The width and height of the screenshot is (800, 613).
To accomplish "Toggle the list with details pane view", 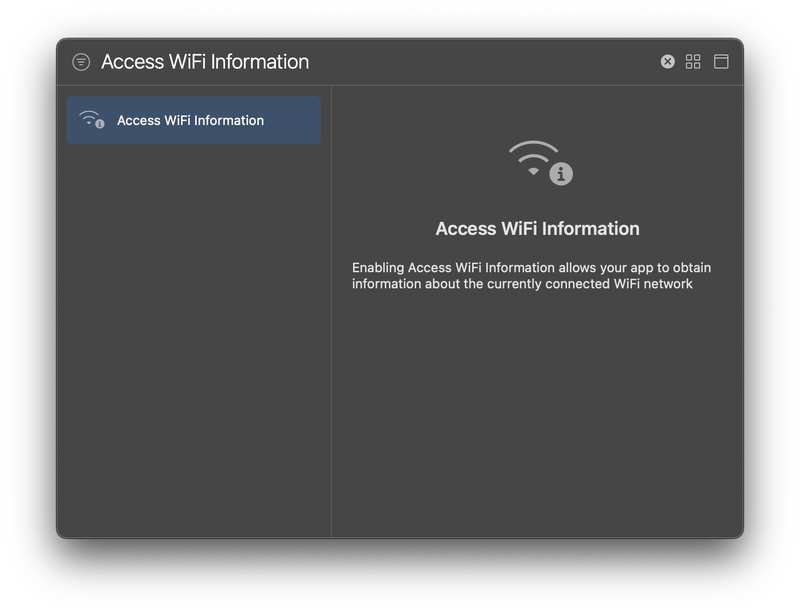I will 721,62.
